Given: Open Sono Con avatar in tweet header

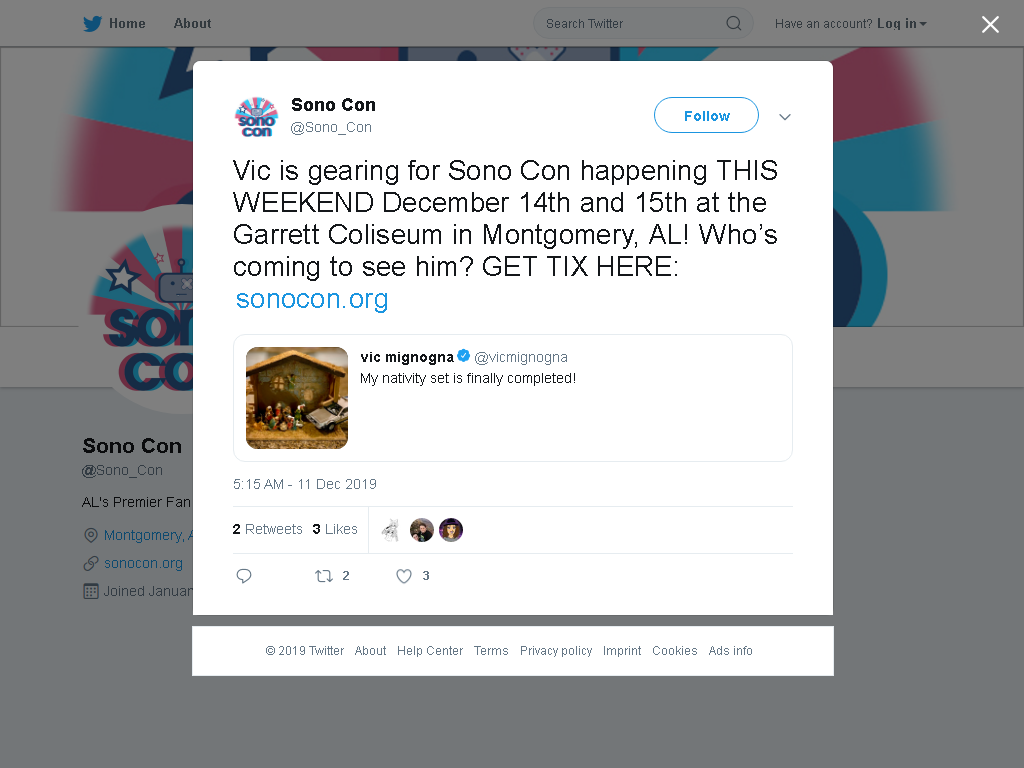Looking at the screenshot, I should click(257, 117).
